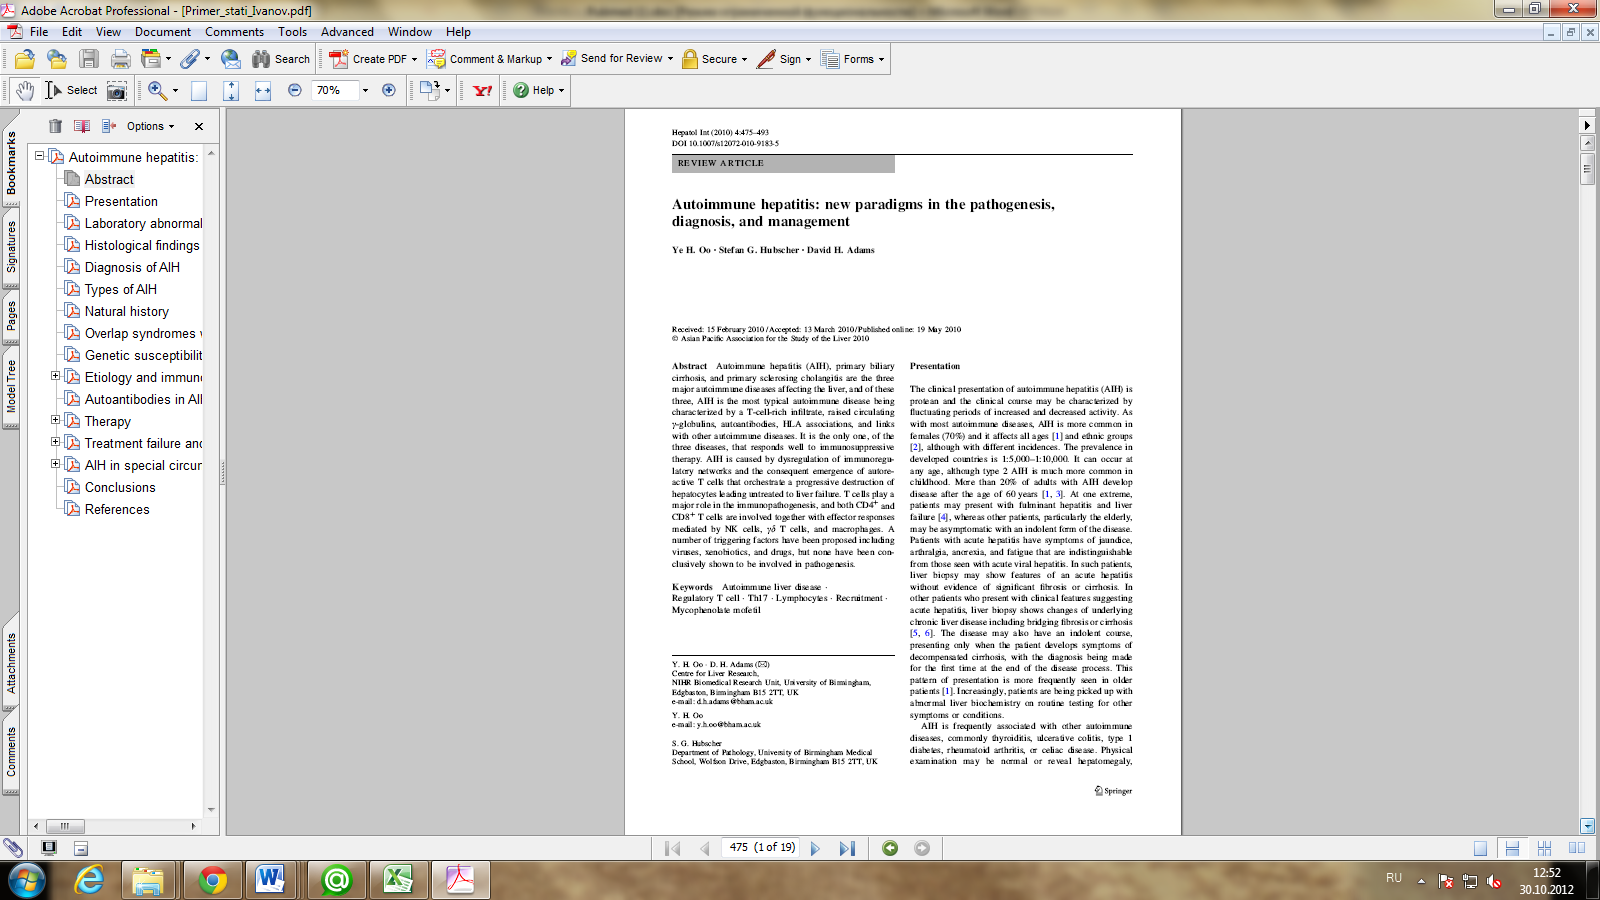
Task: Switch to Facing pages layout
Action: pos(1577,848)
